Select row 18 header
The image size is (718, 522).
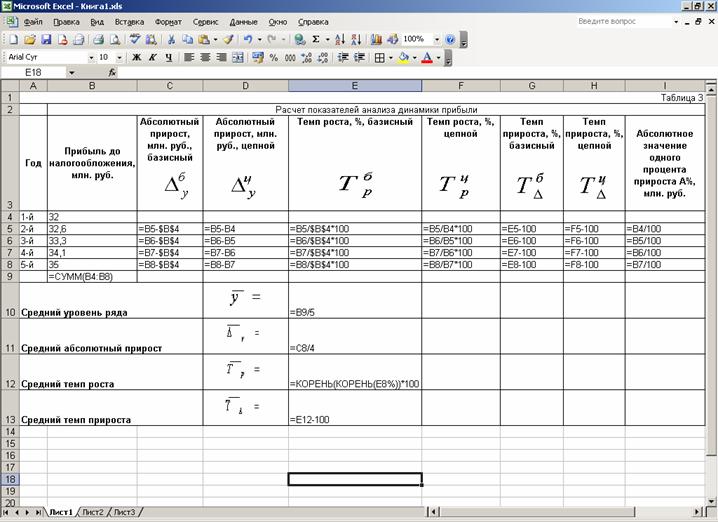(10, 479)
